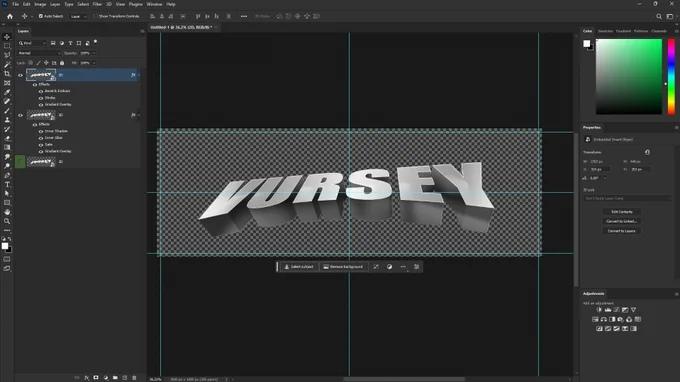Add a layer mask
680x382 pixels.
point(96,378)
